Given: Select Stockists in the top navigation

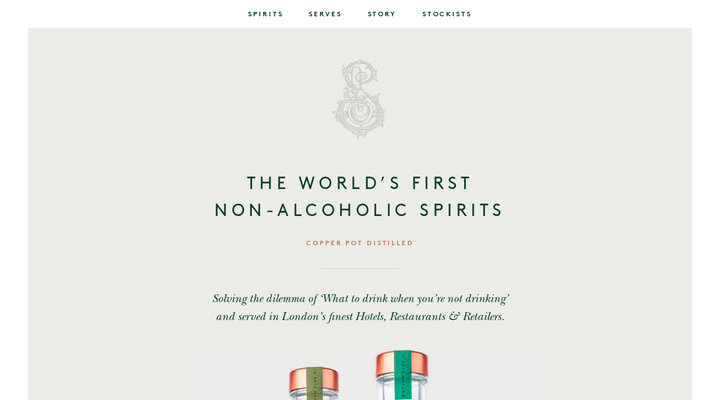Looking at the screenshot, I should [447, 14].
